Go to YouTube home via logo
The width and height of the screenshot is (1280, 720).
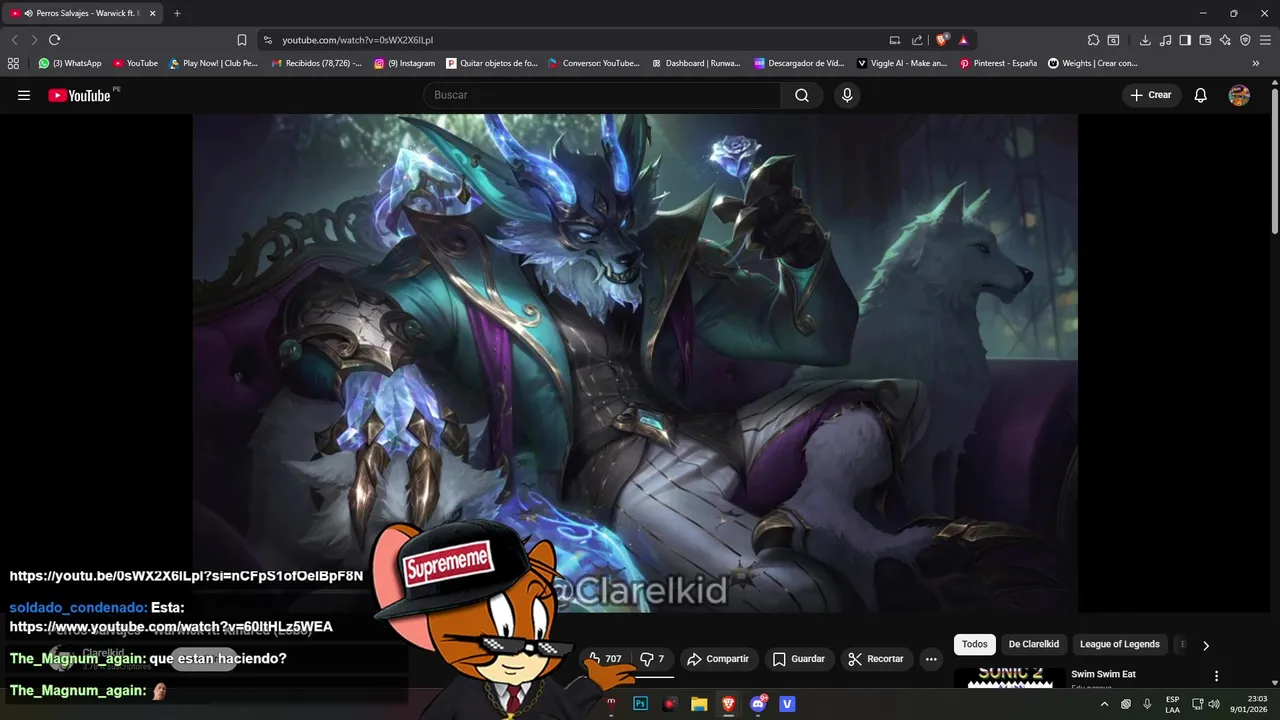pyautogui.click(x=79, y=95)
